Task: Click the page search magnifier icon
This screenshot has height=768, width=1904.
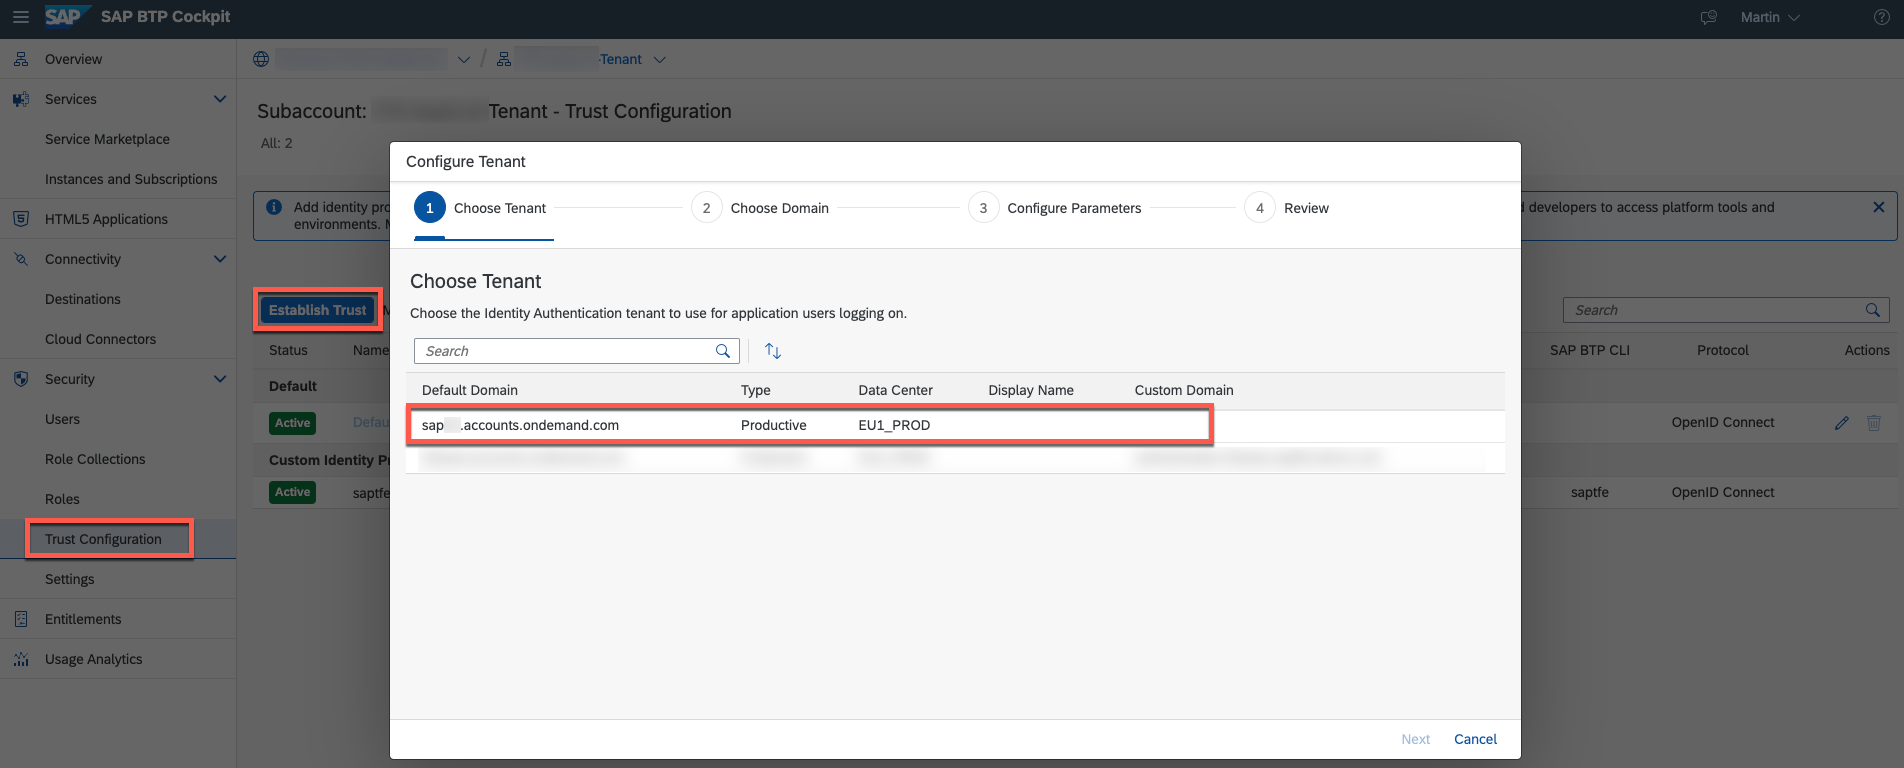Action: (1873, 310)
